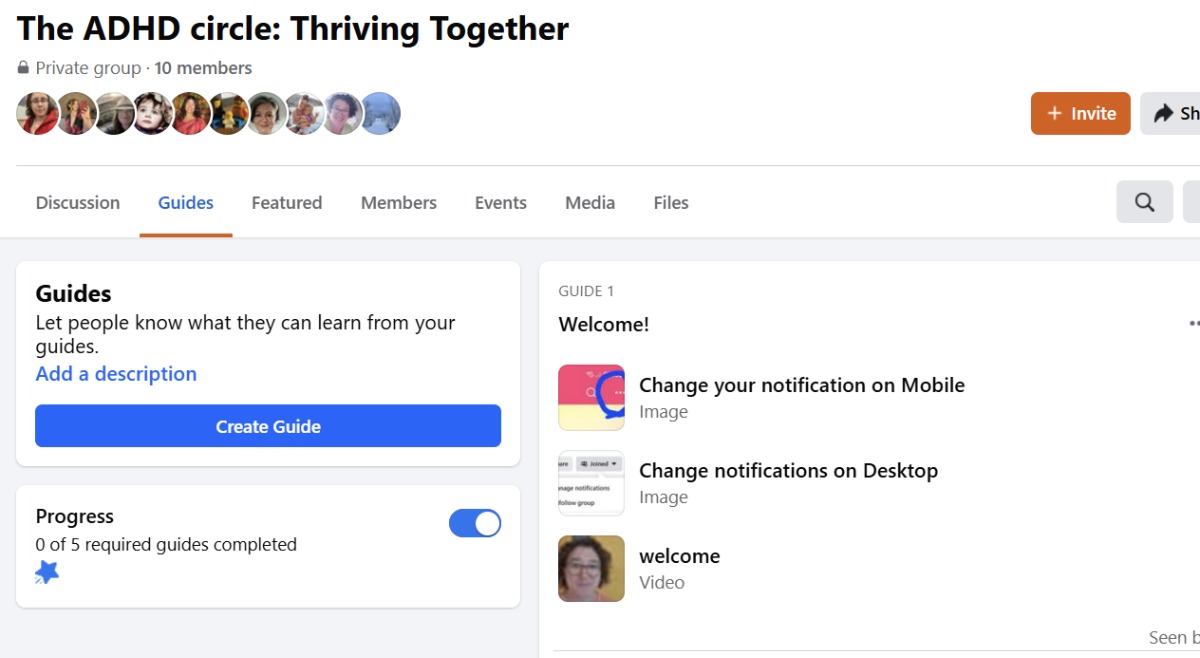Switch to the Media tab
This screenshot has width=1200, height=658.
[x=590, y=202]
